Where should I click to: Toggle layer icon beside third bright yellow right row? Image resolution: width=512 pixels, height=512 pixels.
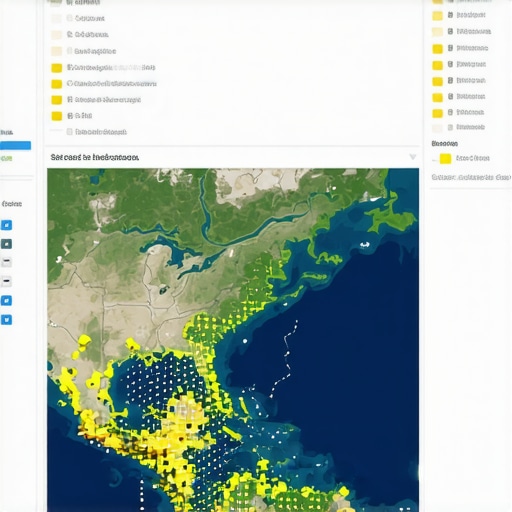450,80
